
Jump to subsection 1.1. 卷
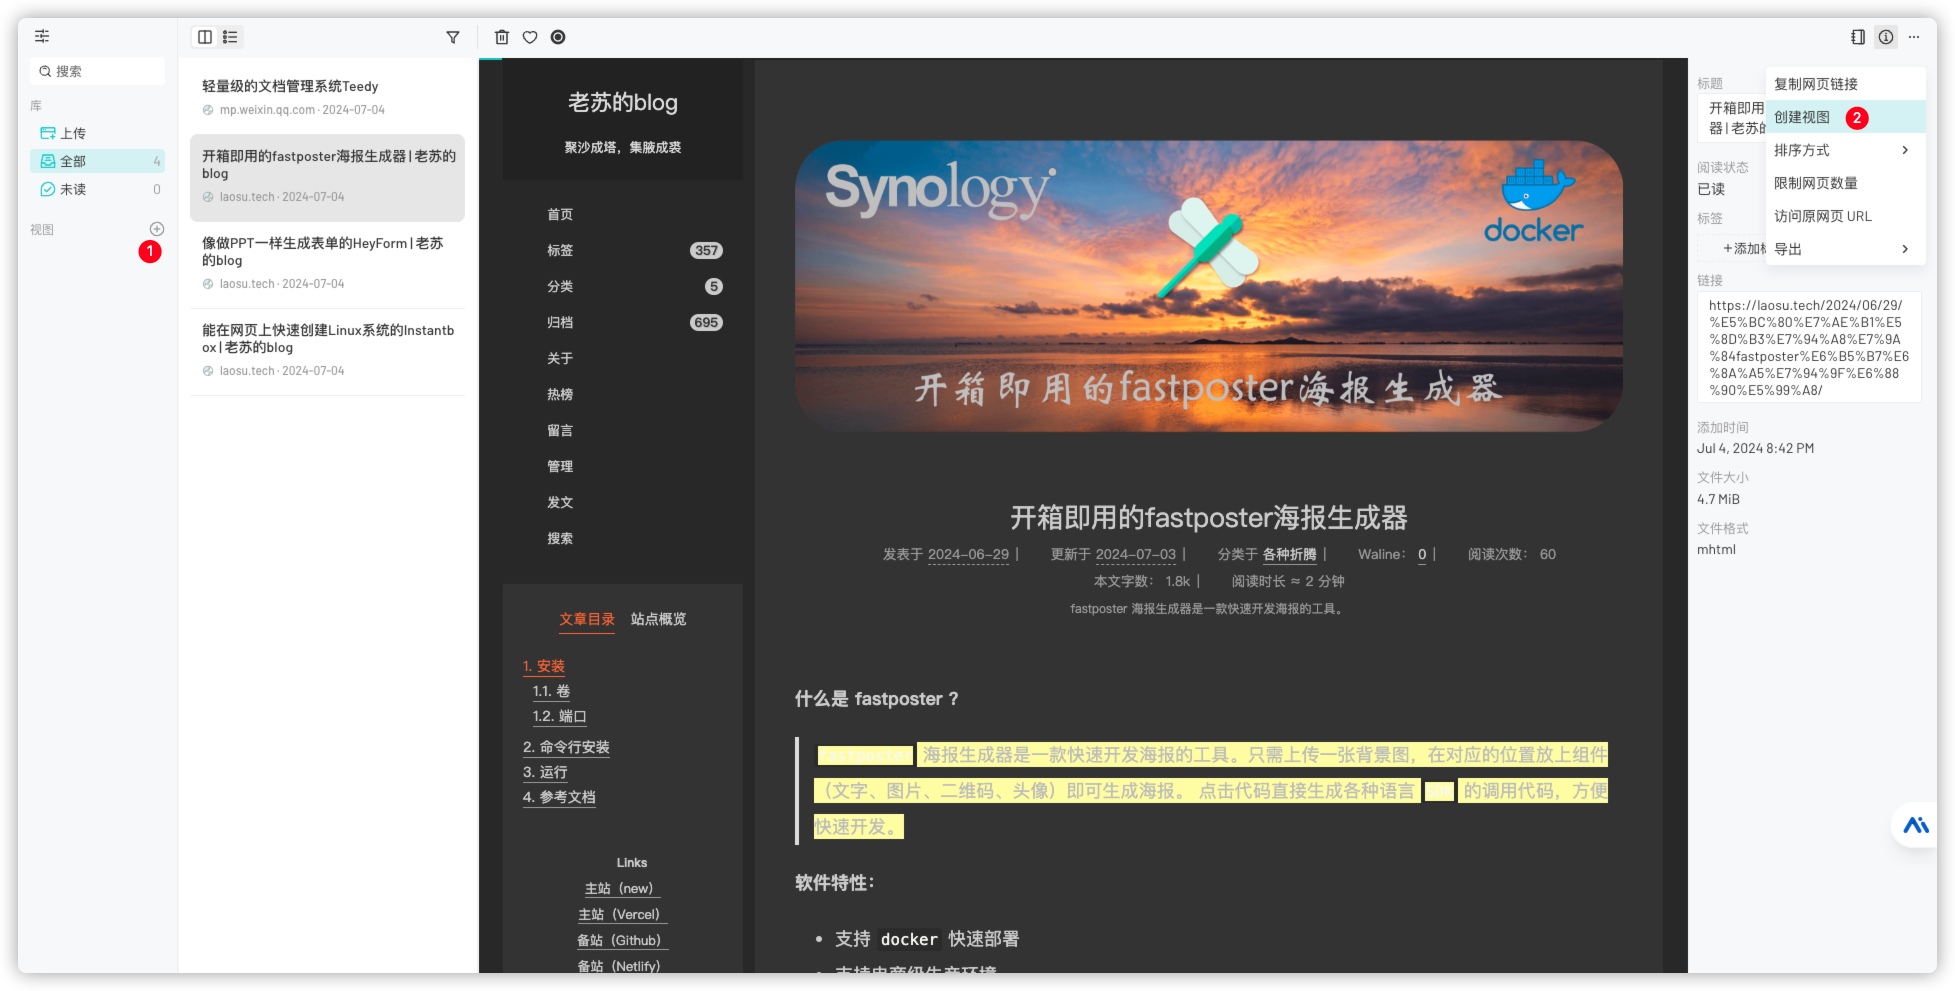coord(551,691)
